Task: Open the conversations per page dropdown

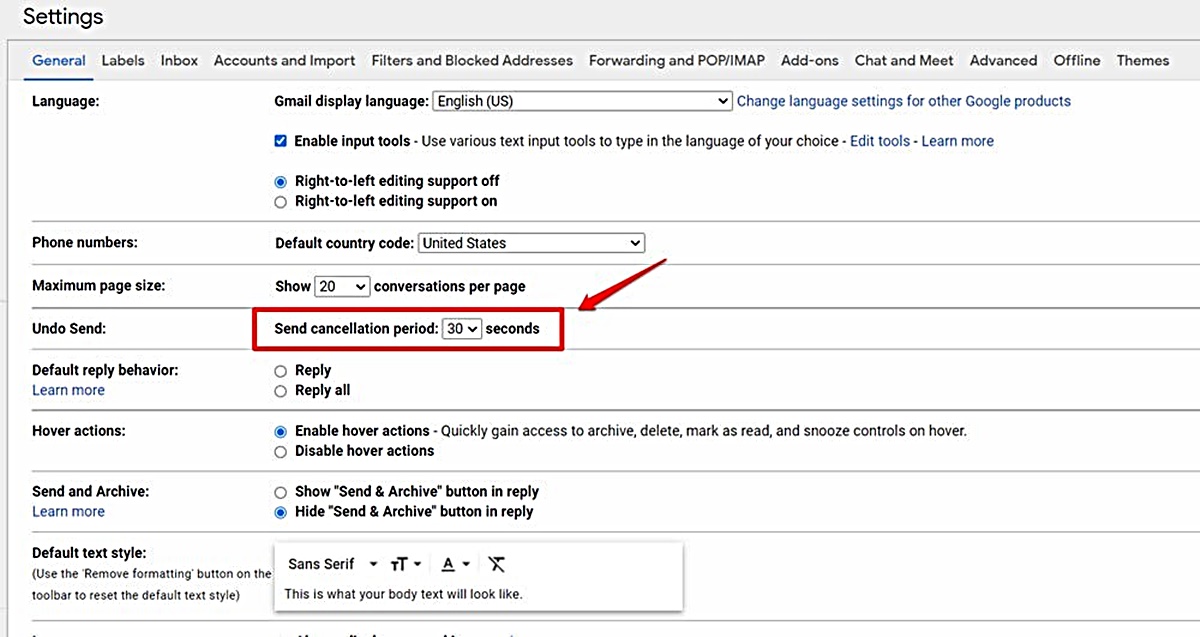Action: [x=342, y=286]
